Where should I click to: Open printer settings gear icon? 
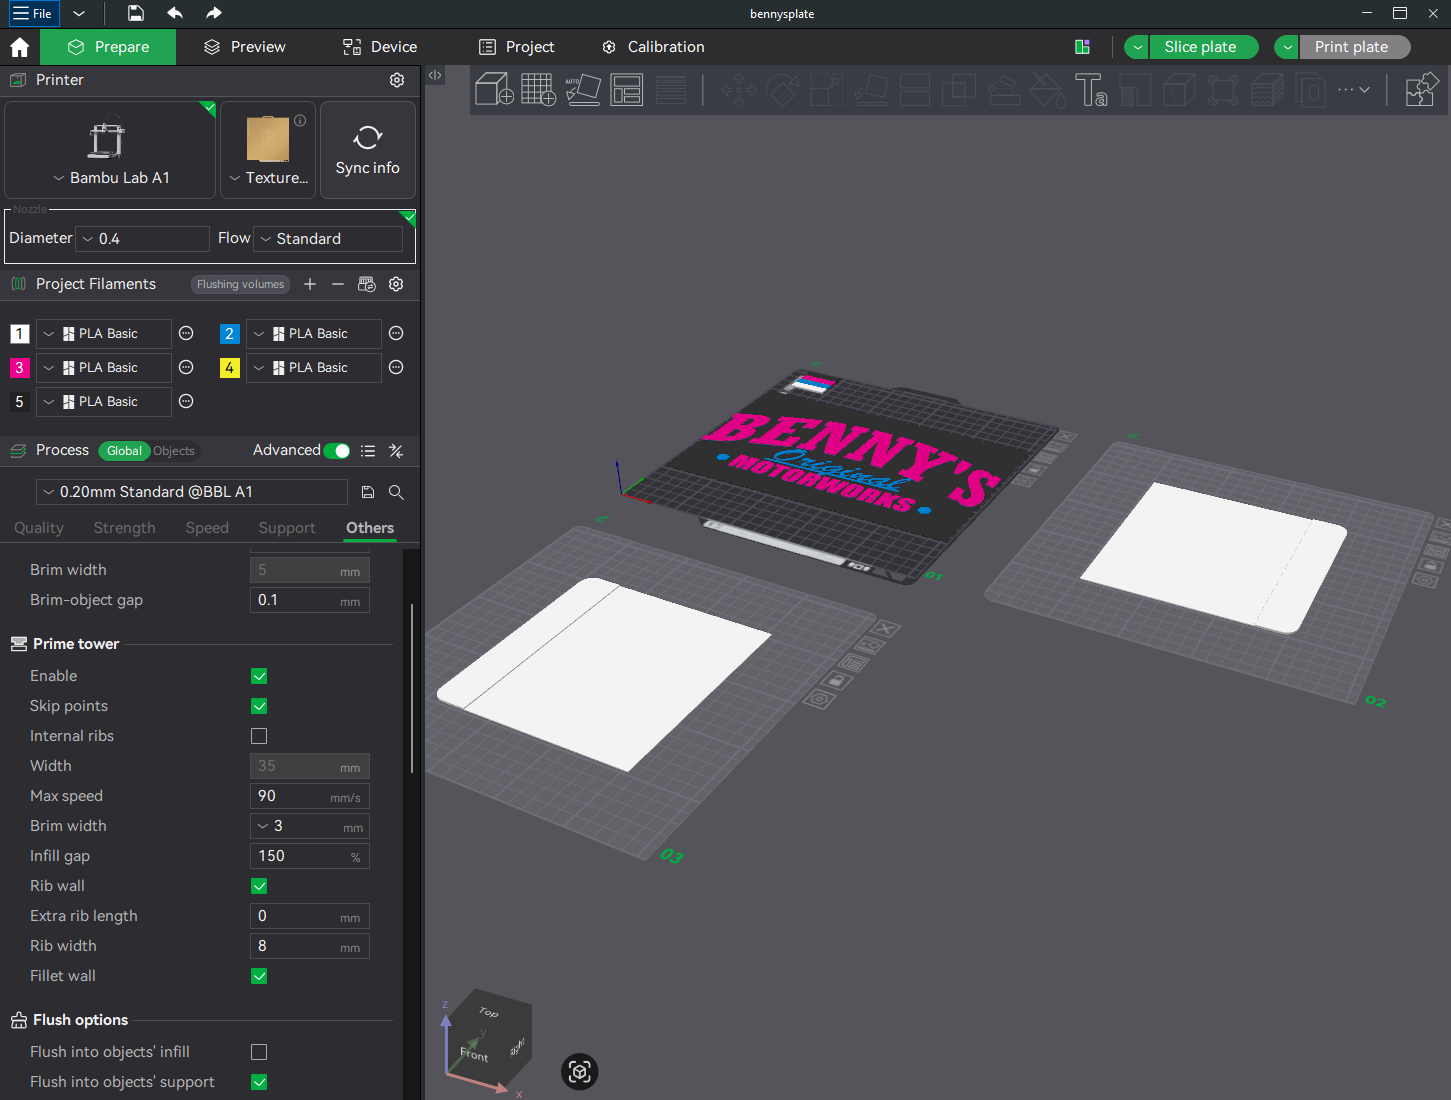pos(397,80)
